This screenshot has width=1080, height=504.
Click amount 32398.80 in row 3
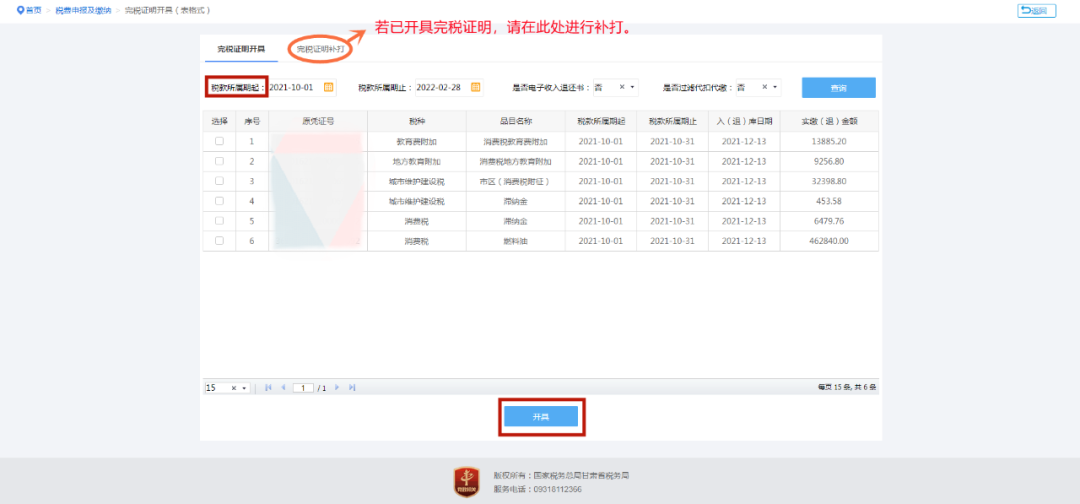coord(829,181)
